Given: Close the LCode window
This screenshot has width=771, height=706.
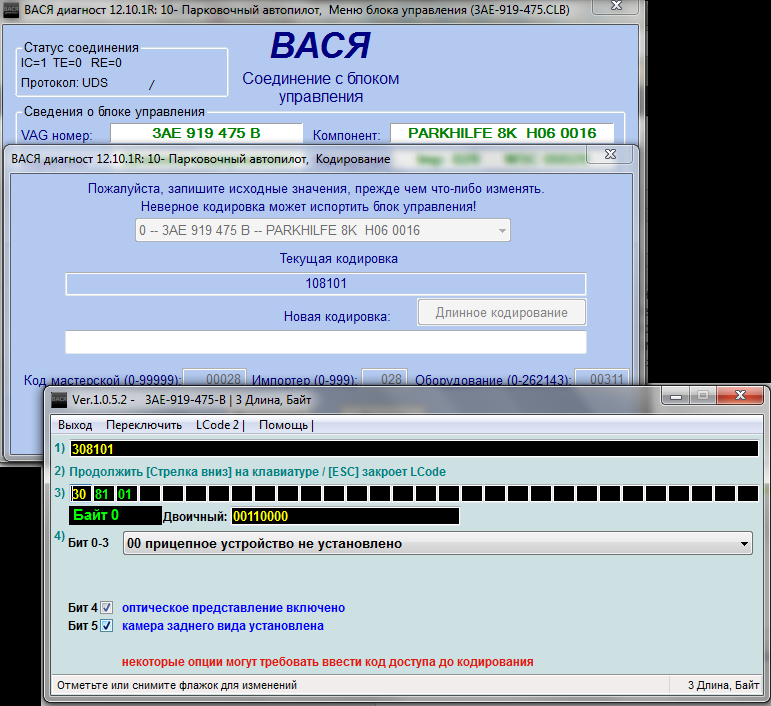Looking at the screenshot, I should click(x=743, y=396).
